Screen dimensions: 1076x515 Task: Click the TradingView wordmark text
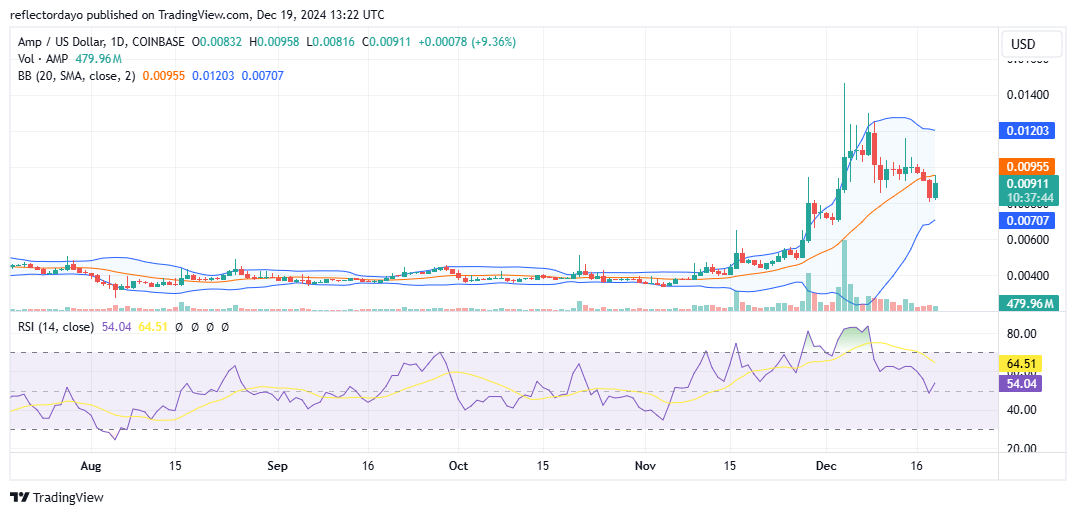pyautogui.click(x=67, y=498)
